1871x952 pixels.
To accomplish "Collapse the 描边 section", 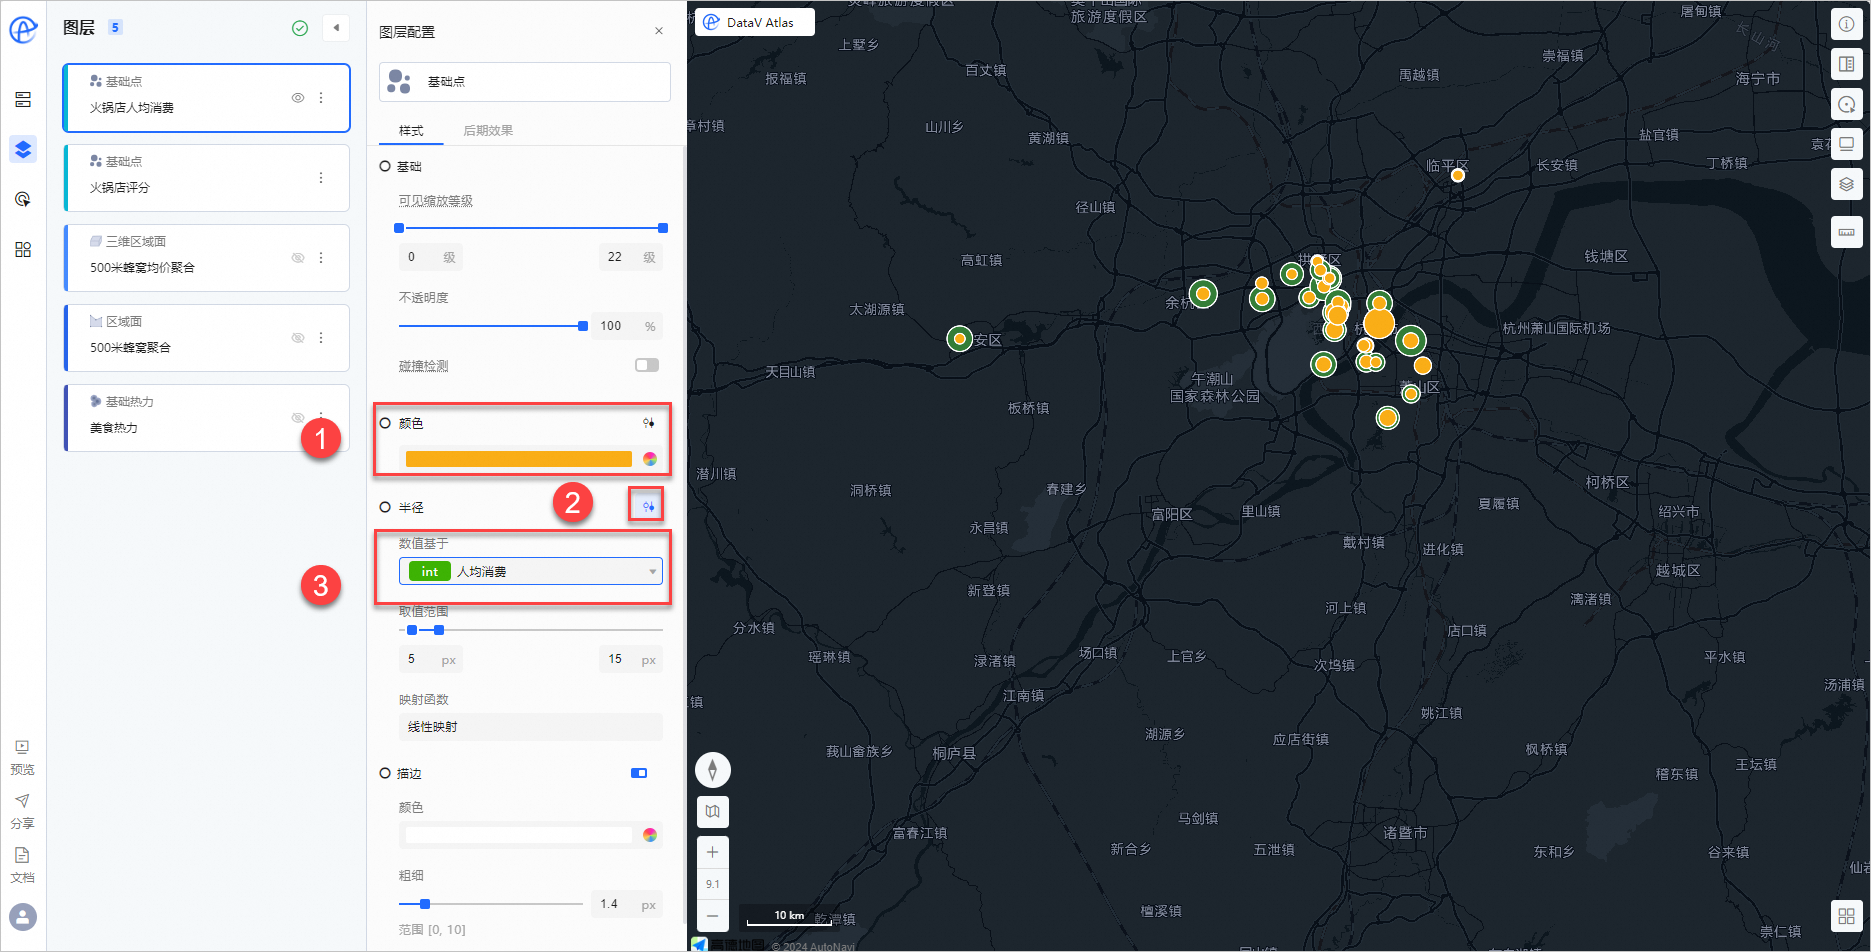I will point(385,773).
